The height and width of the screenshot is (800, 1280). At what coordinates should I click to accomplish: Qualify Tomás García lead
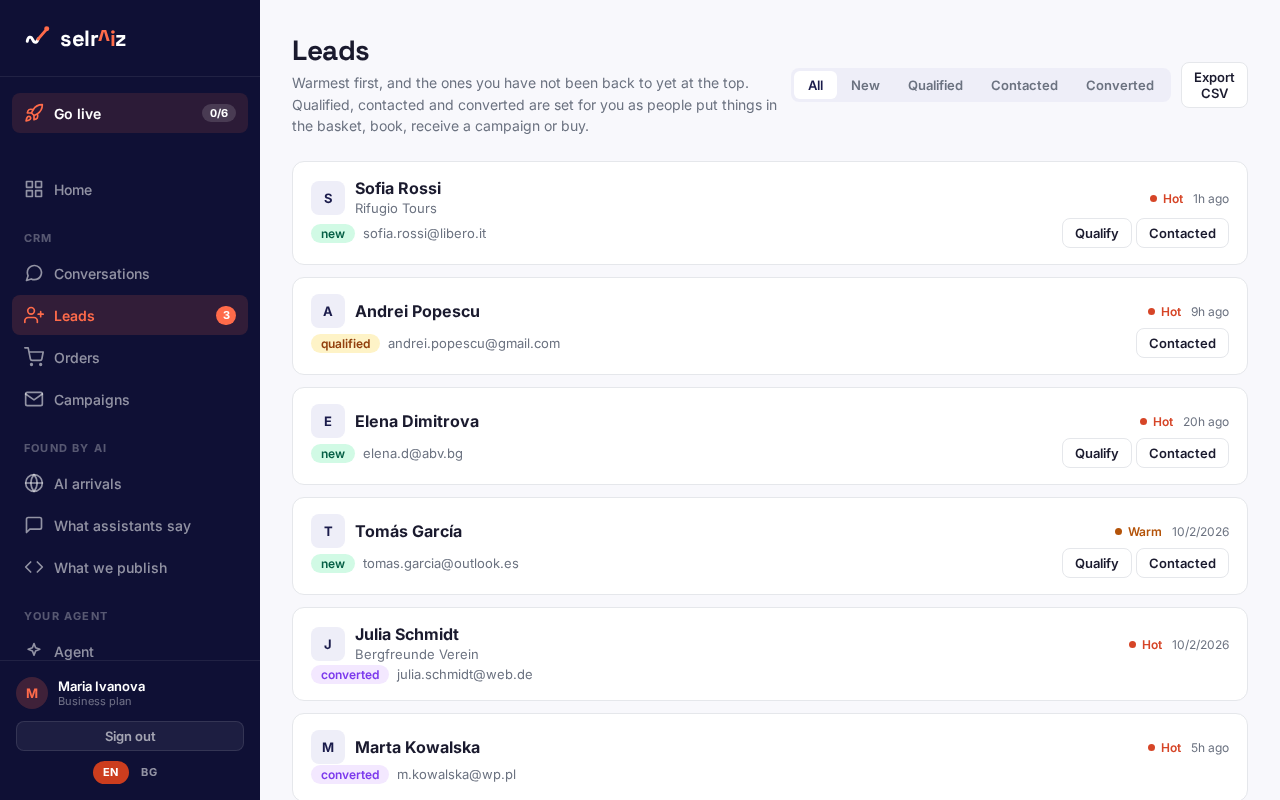click(1097, 563)
